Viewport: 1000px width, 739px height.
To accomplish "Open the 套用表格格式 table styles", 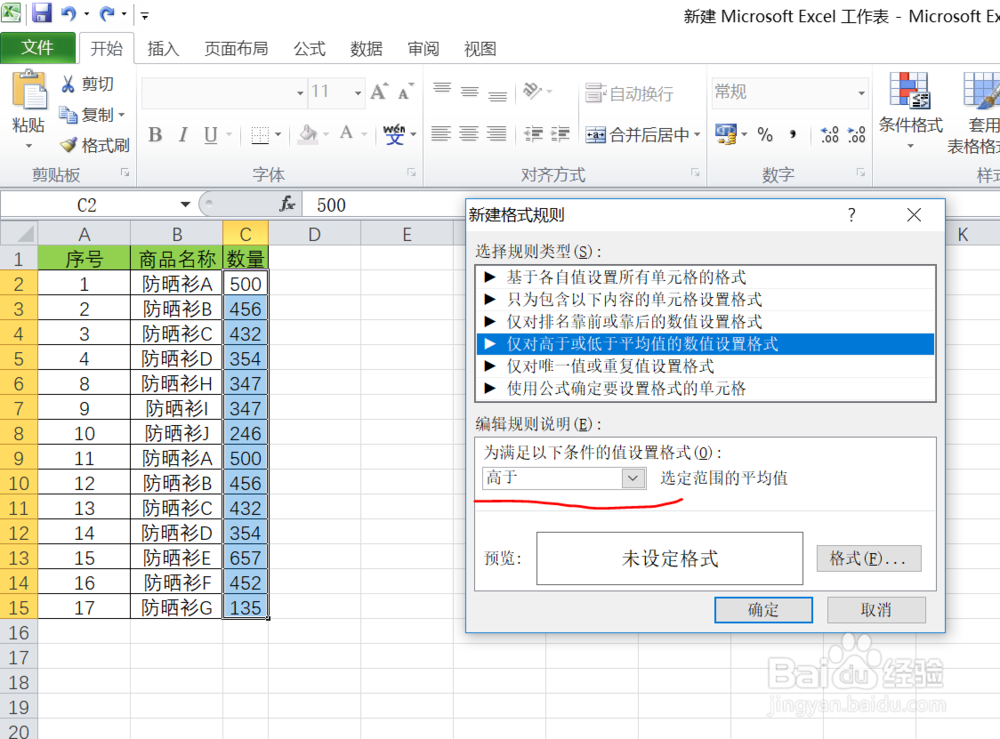I will coord(976,112).
